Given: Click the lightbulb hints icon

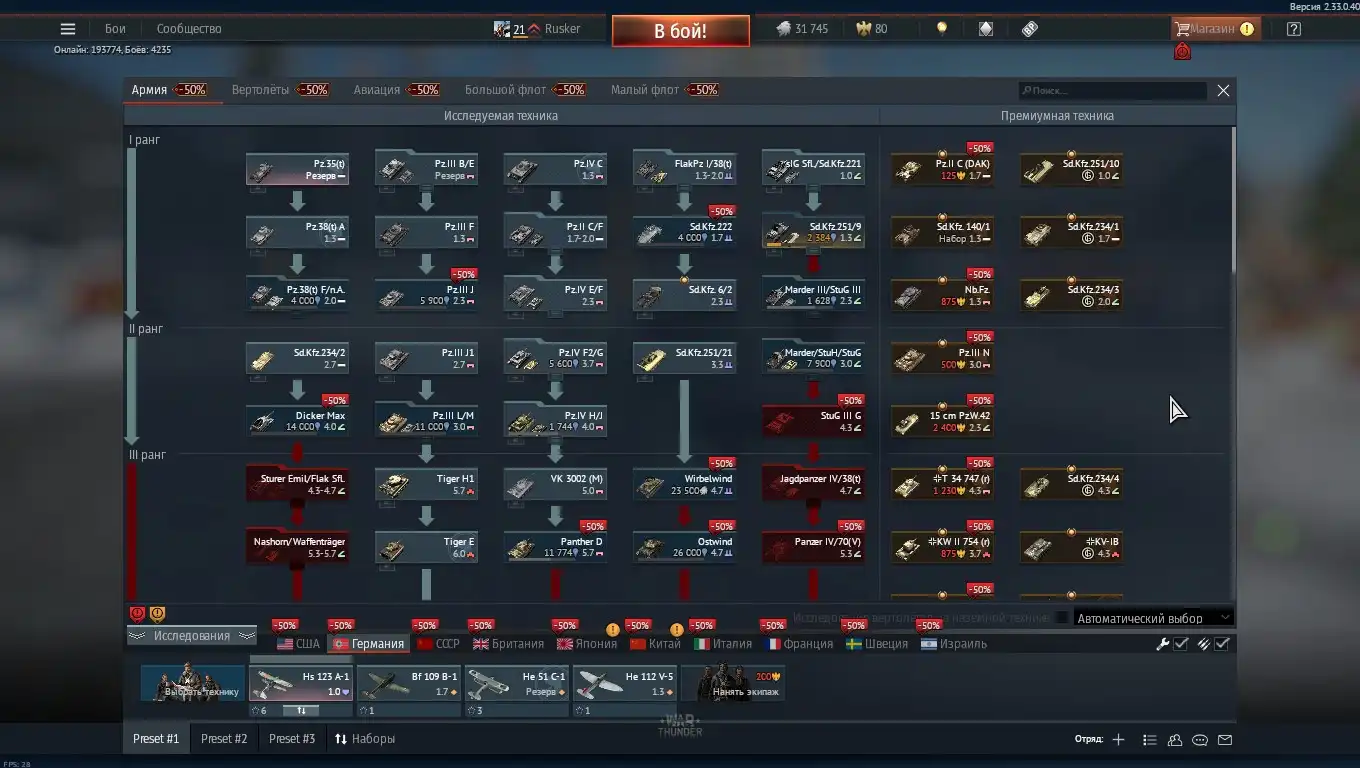Looking at the screenshot, I should [941, 29].
